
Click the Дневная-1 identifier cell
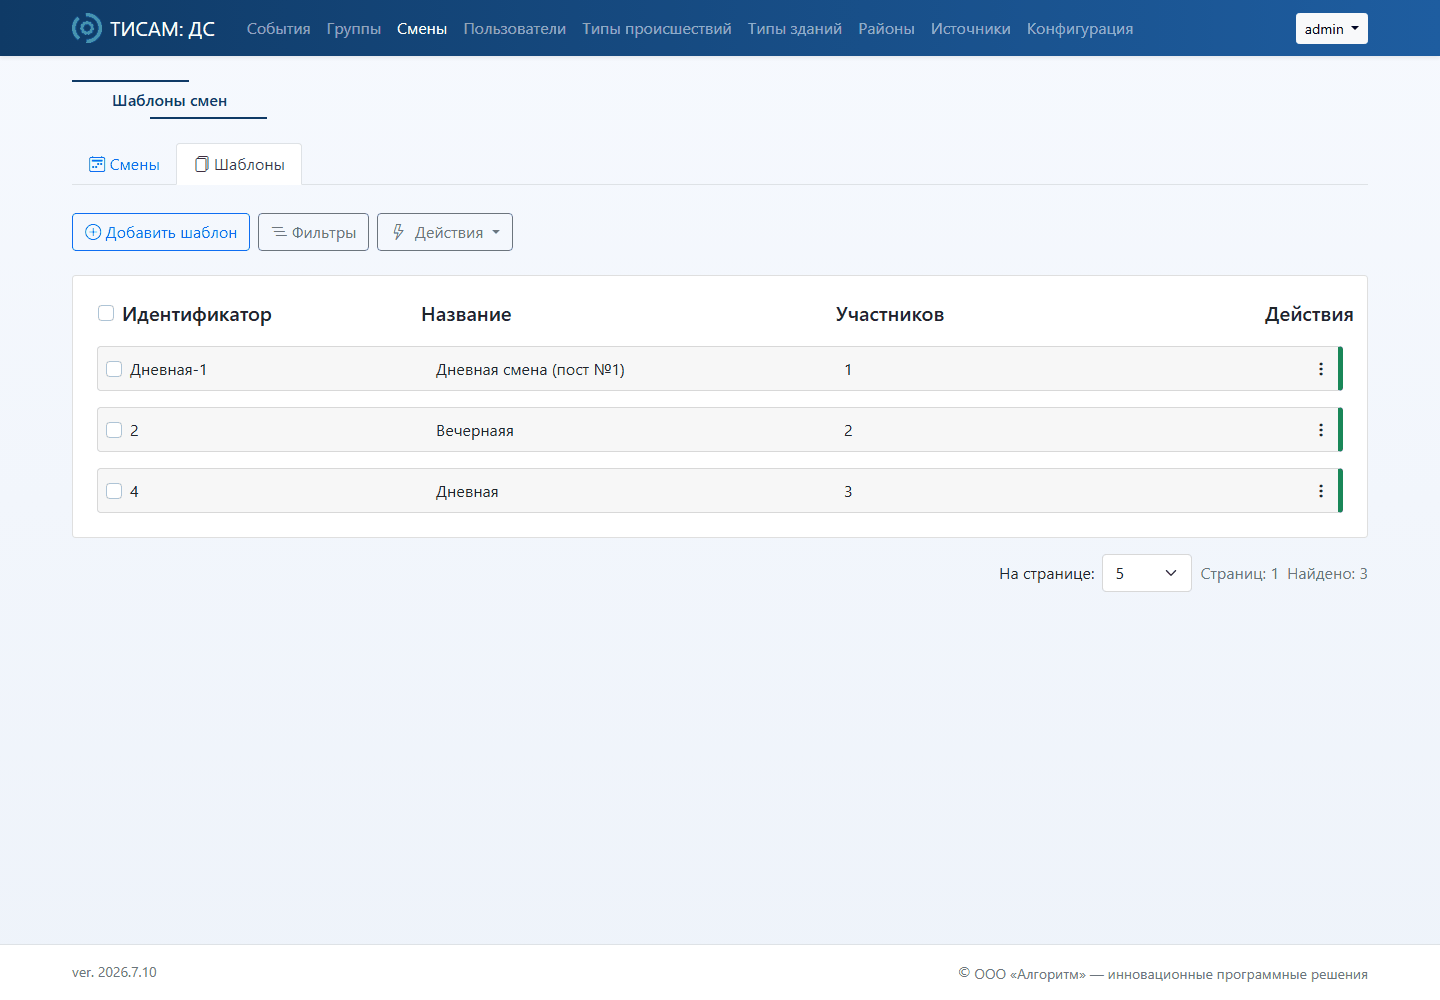(x=168, y=370)
